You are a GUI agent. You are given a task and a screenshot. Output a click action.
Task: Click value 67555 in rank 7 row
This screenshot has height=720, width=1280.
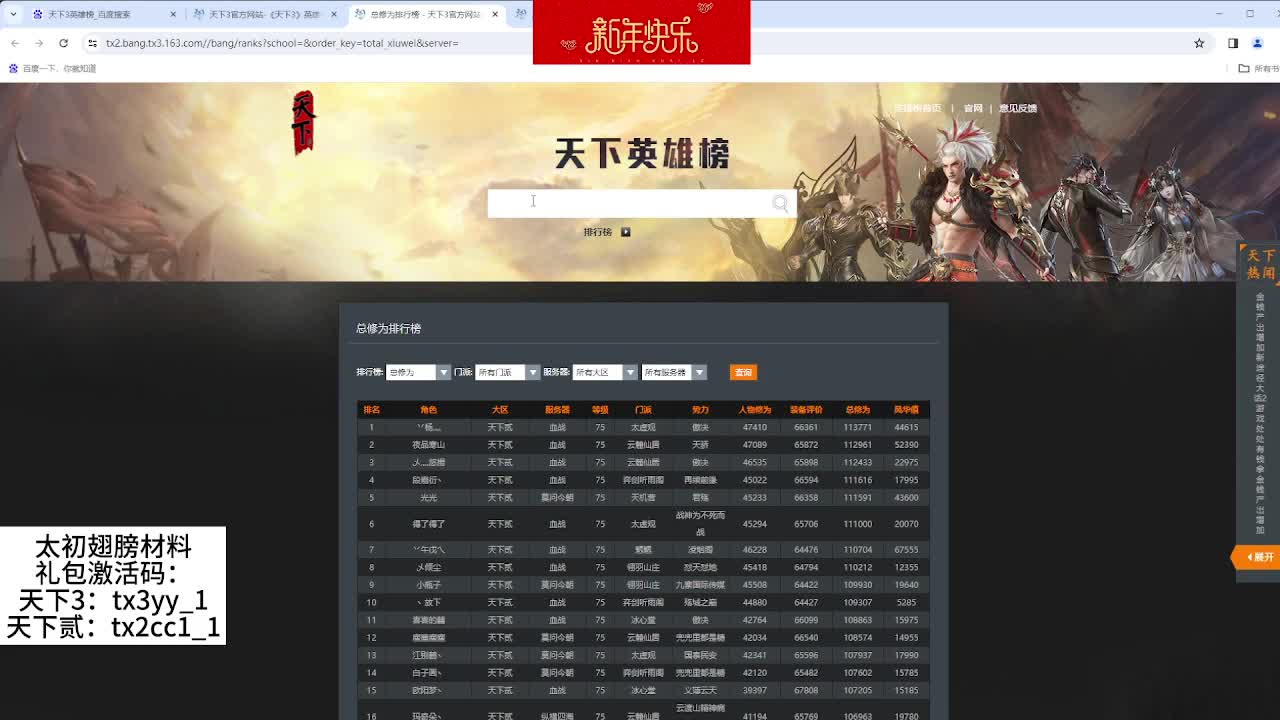pos(906,550)
